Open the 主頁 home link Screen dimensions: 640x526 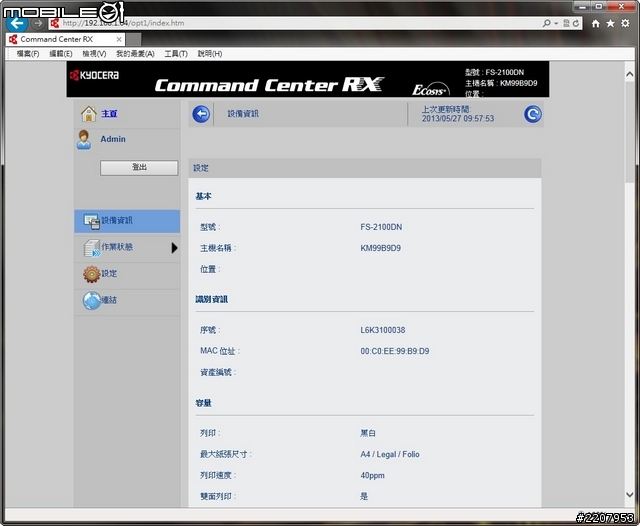[x=109, y=114]
